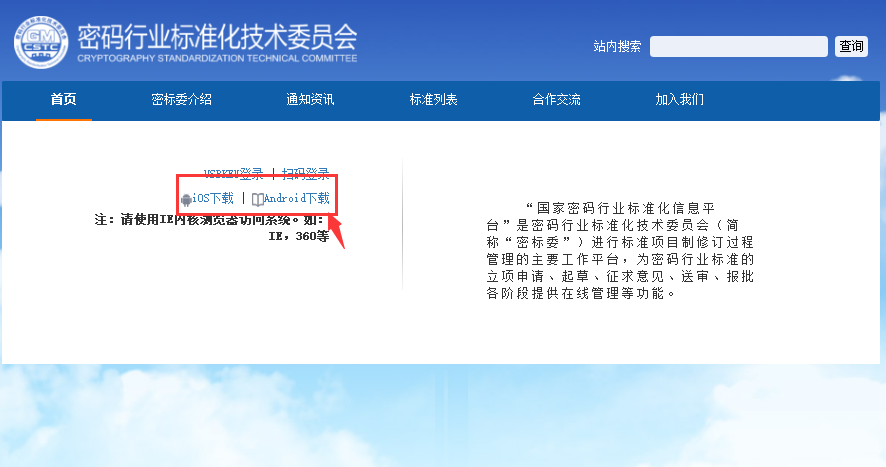Viewport: 886px width, 467px height.
Task: Select 标准列表 from the navigation bar
Action: 433,100
